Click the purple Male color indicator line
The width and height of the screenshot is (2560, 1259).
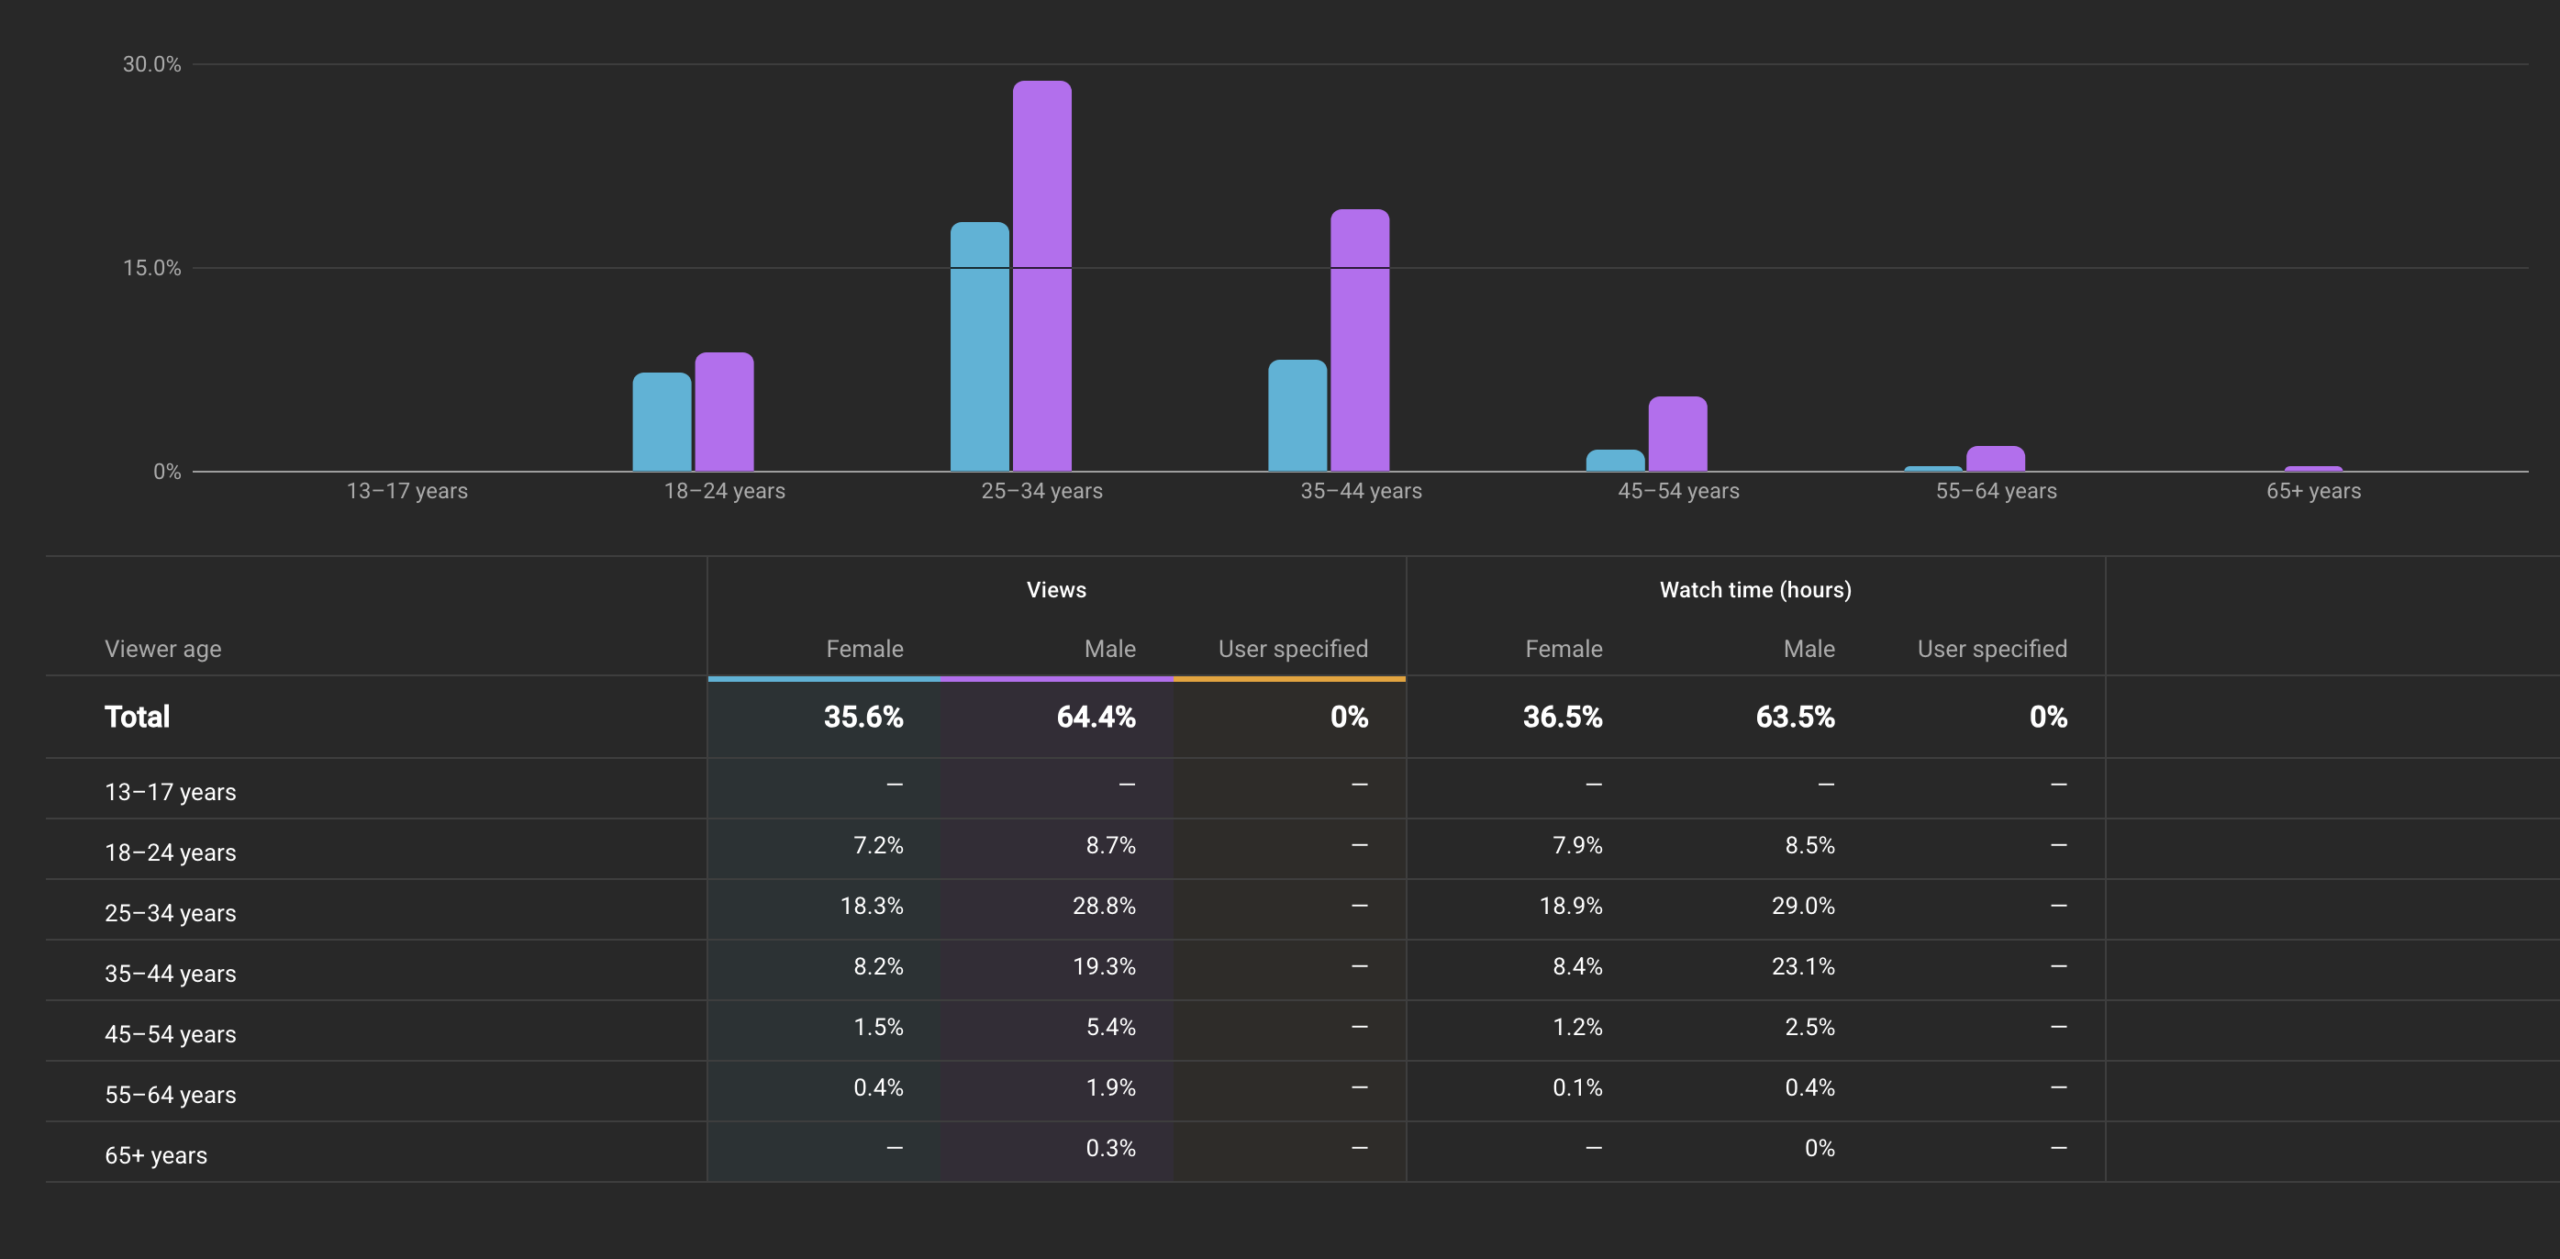(x=1056, y=679)
